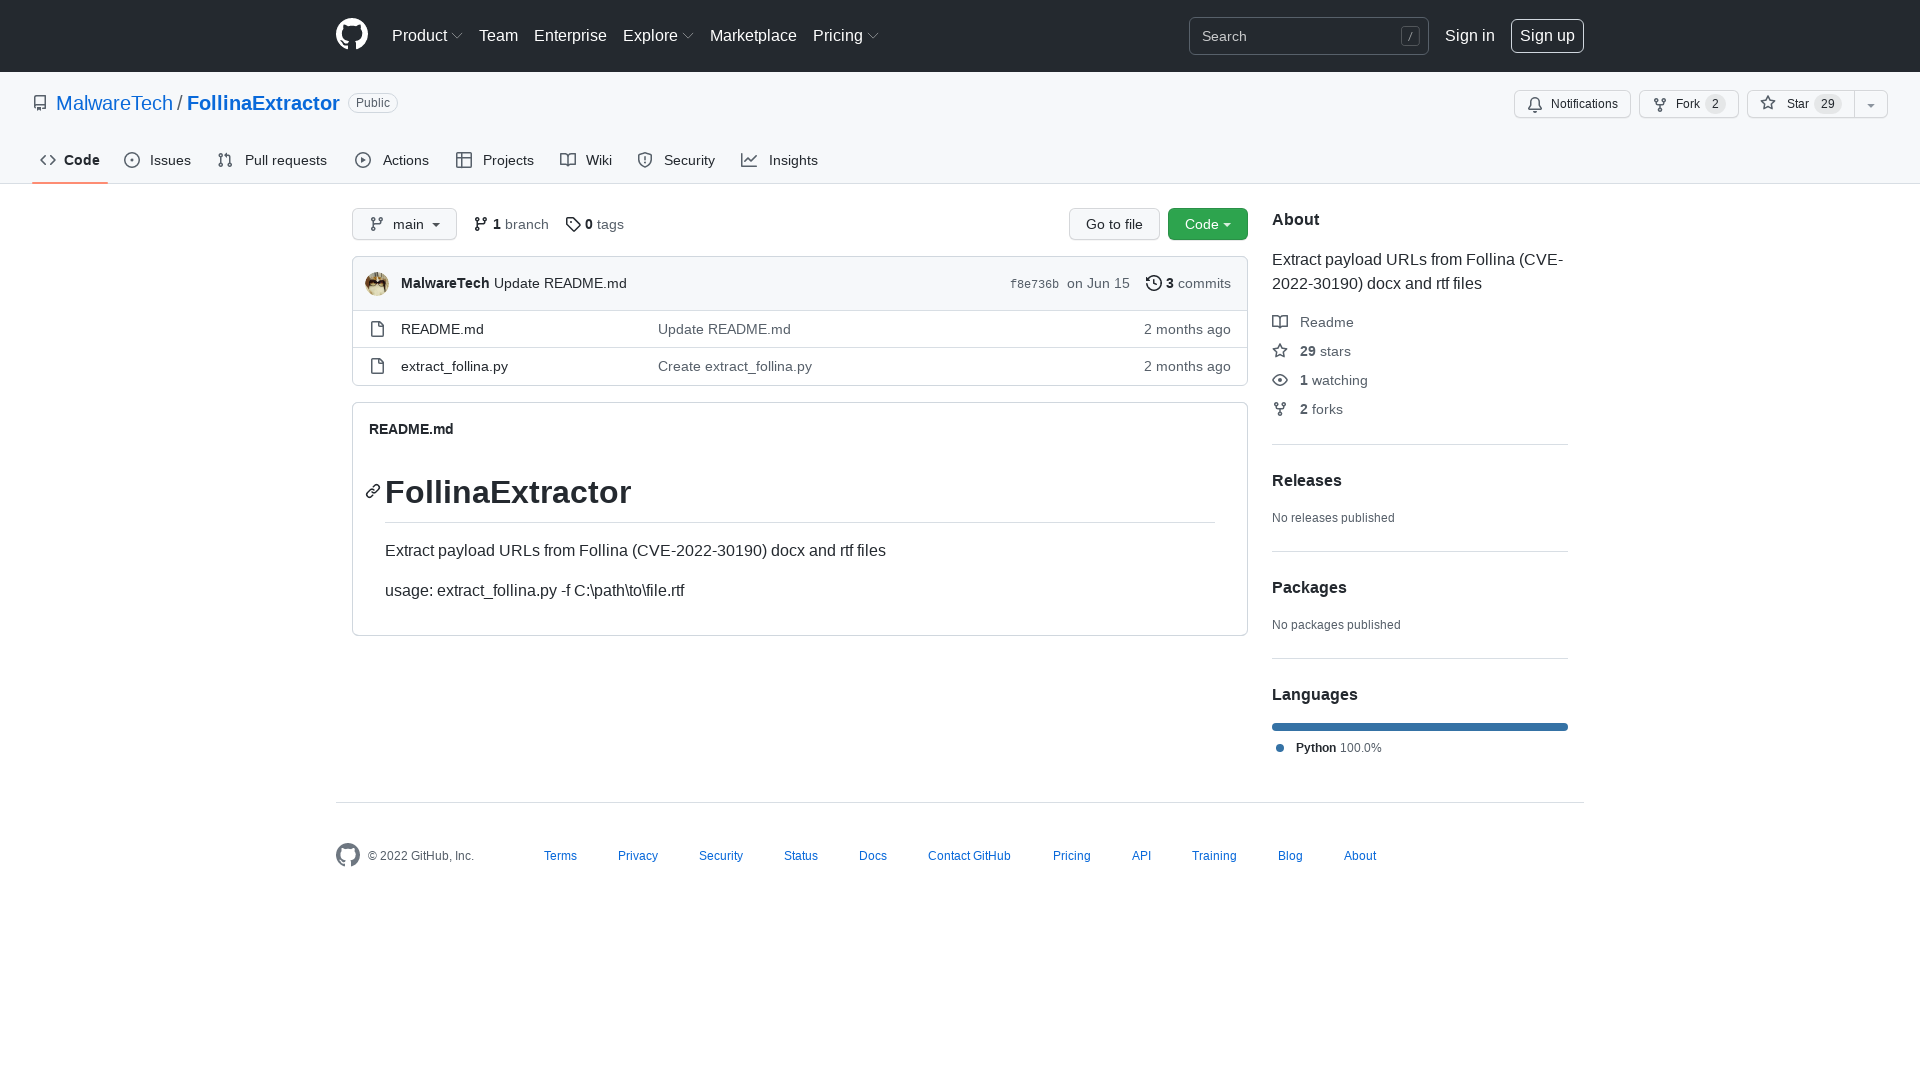
Task: Click the Notifications button
Action: (x=1572, y=104)
